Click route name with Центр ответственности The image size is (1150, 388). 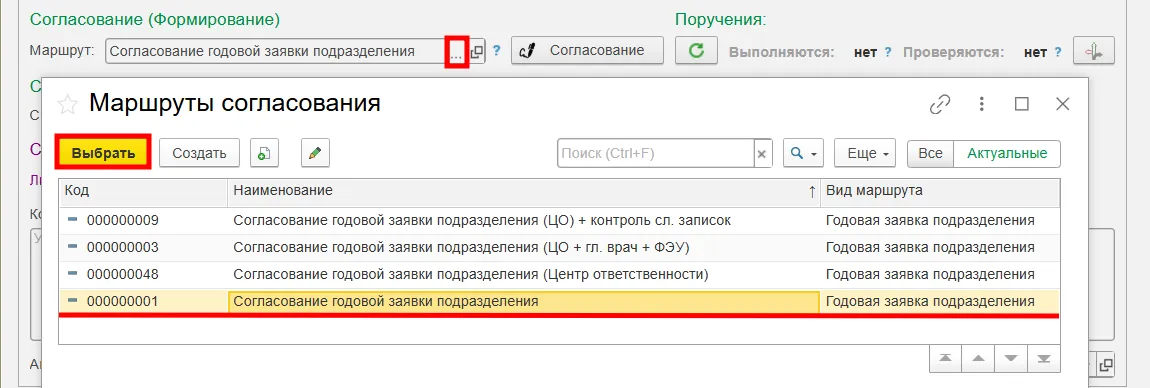470,274
